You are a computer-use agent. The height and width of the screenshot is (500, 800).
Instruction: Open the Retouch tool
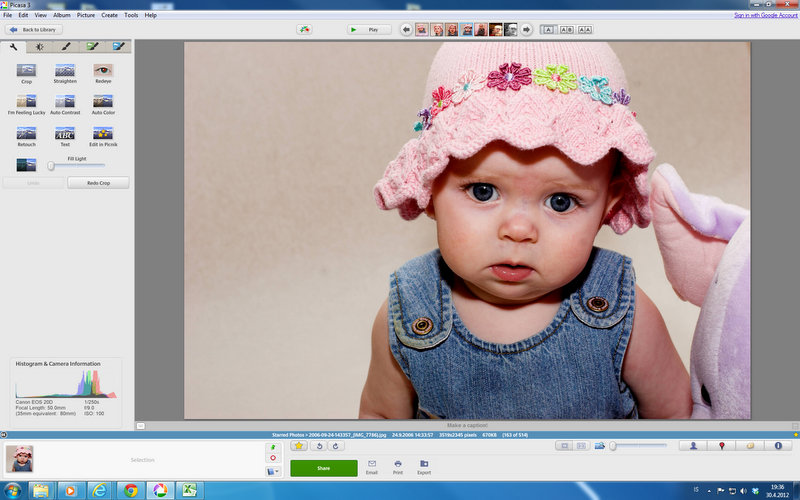tap(26, 136)
